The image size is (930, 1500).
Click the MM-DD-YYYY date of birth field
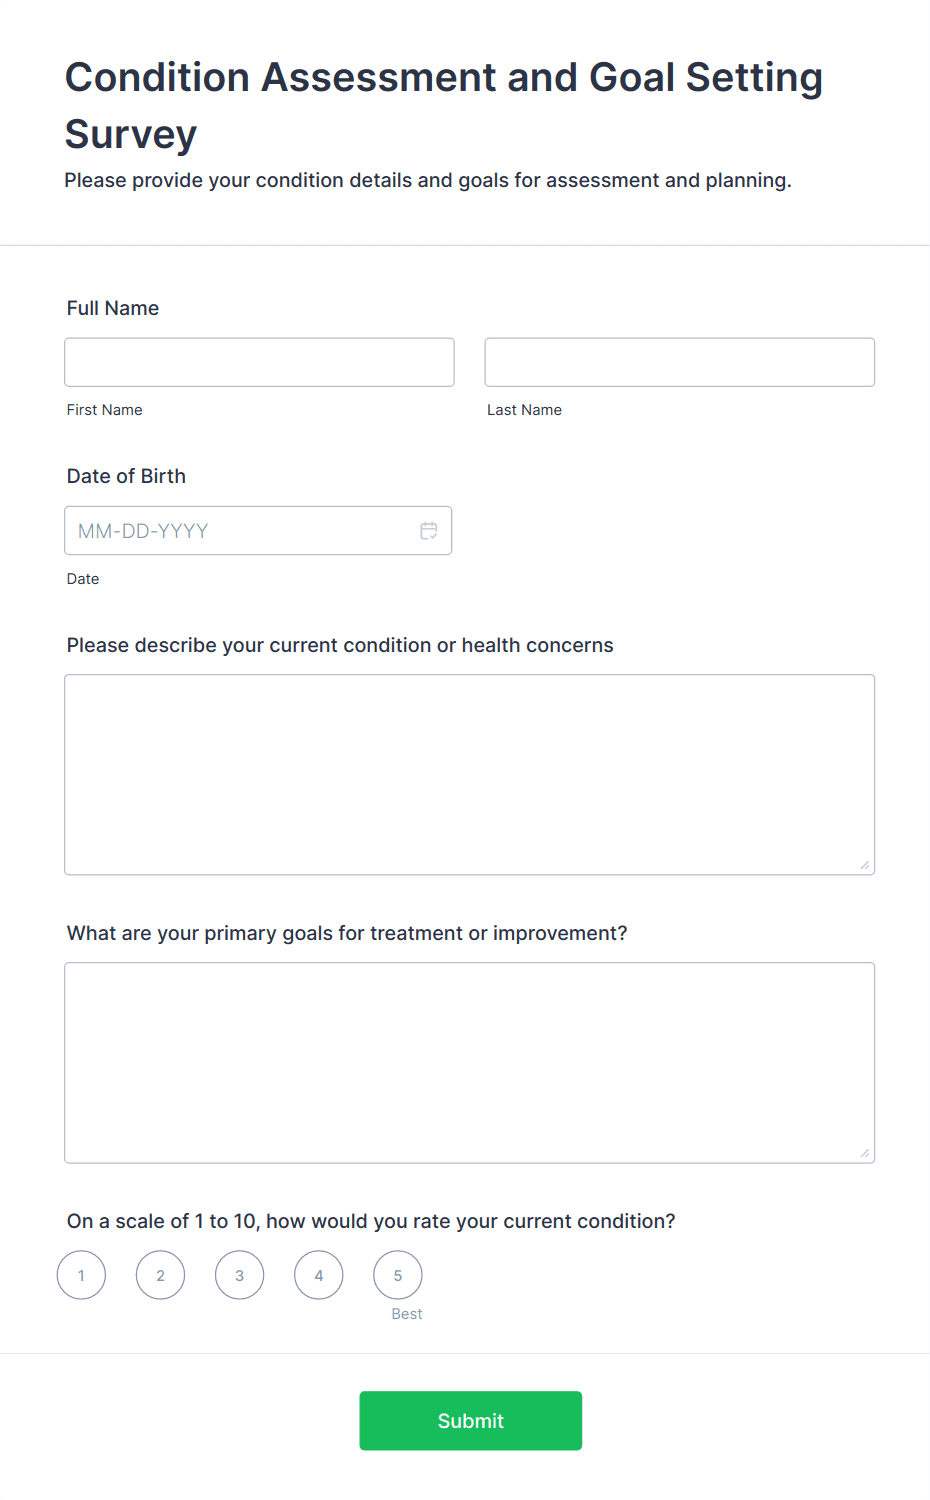pyautogui.click(x=258, y=531)
